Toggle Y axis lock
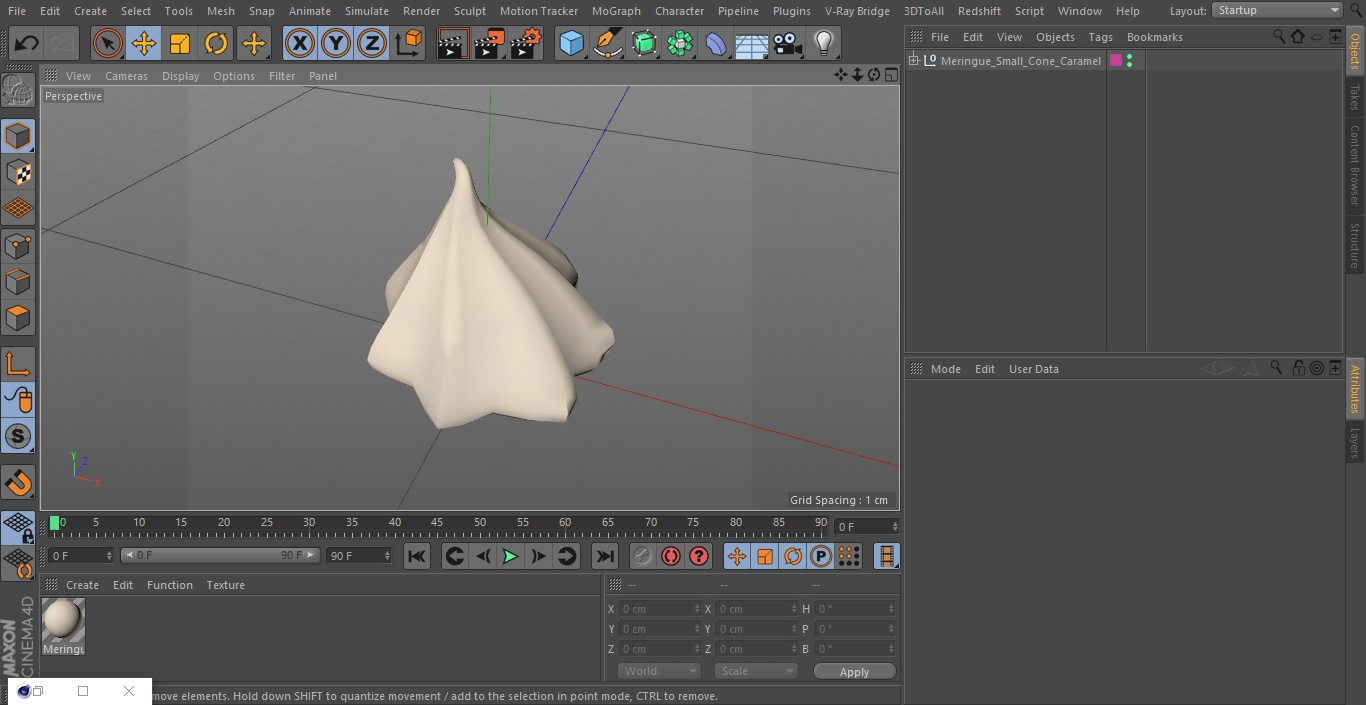The height and width of the screenshot is (705, 1366). point(336,44)
